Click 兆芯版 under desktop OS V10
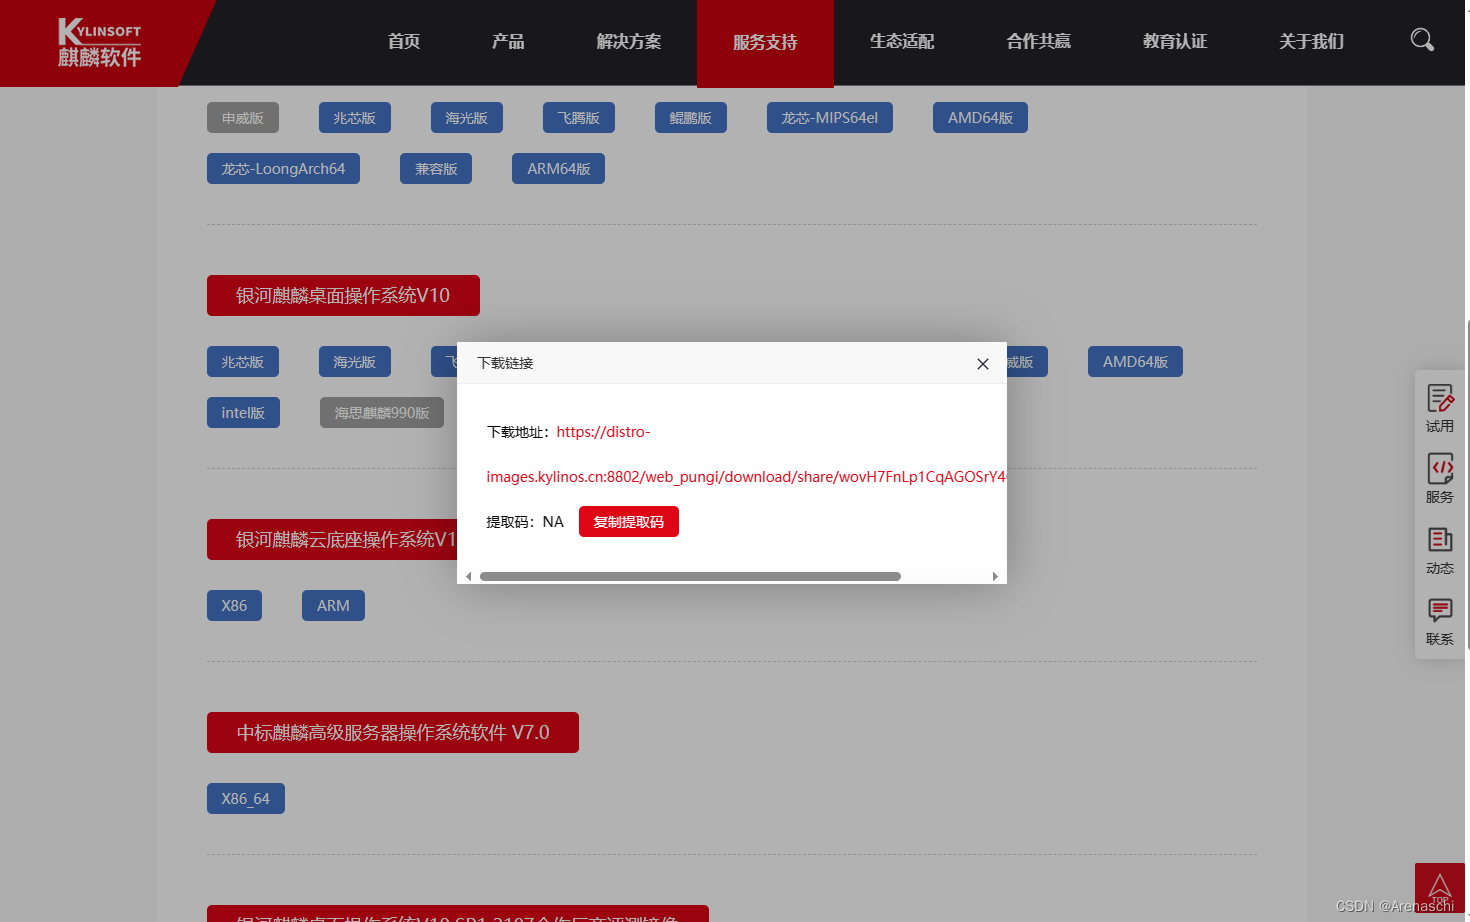Viewport: 1470px width, 922px height. tap(243, 362)
